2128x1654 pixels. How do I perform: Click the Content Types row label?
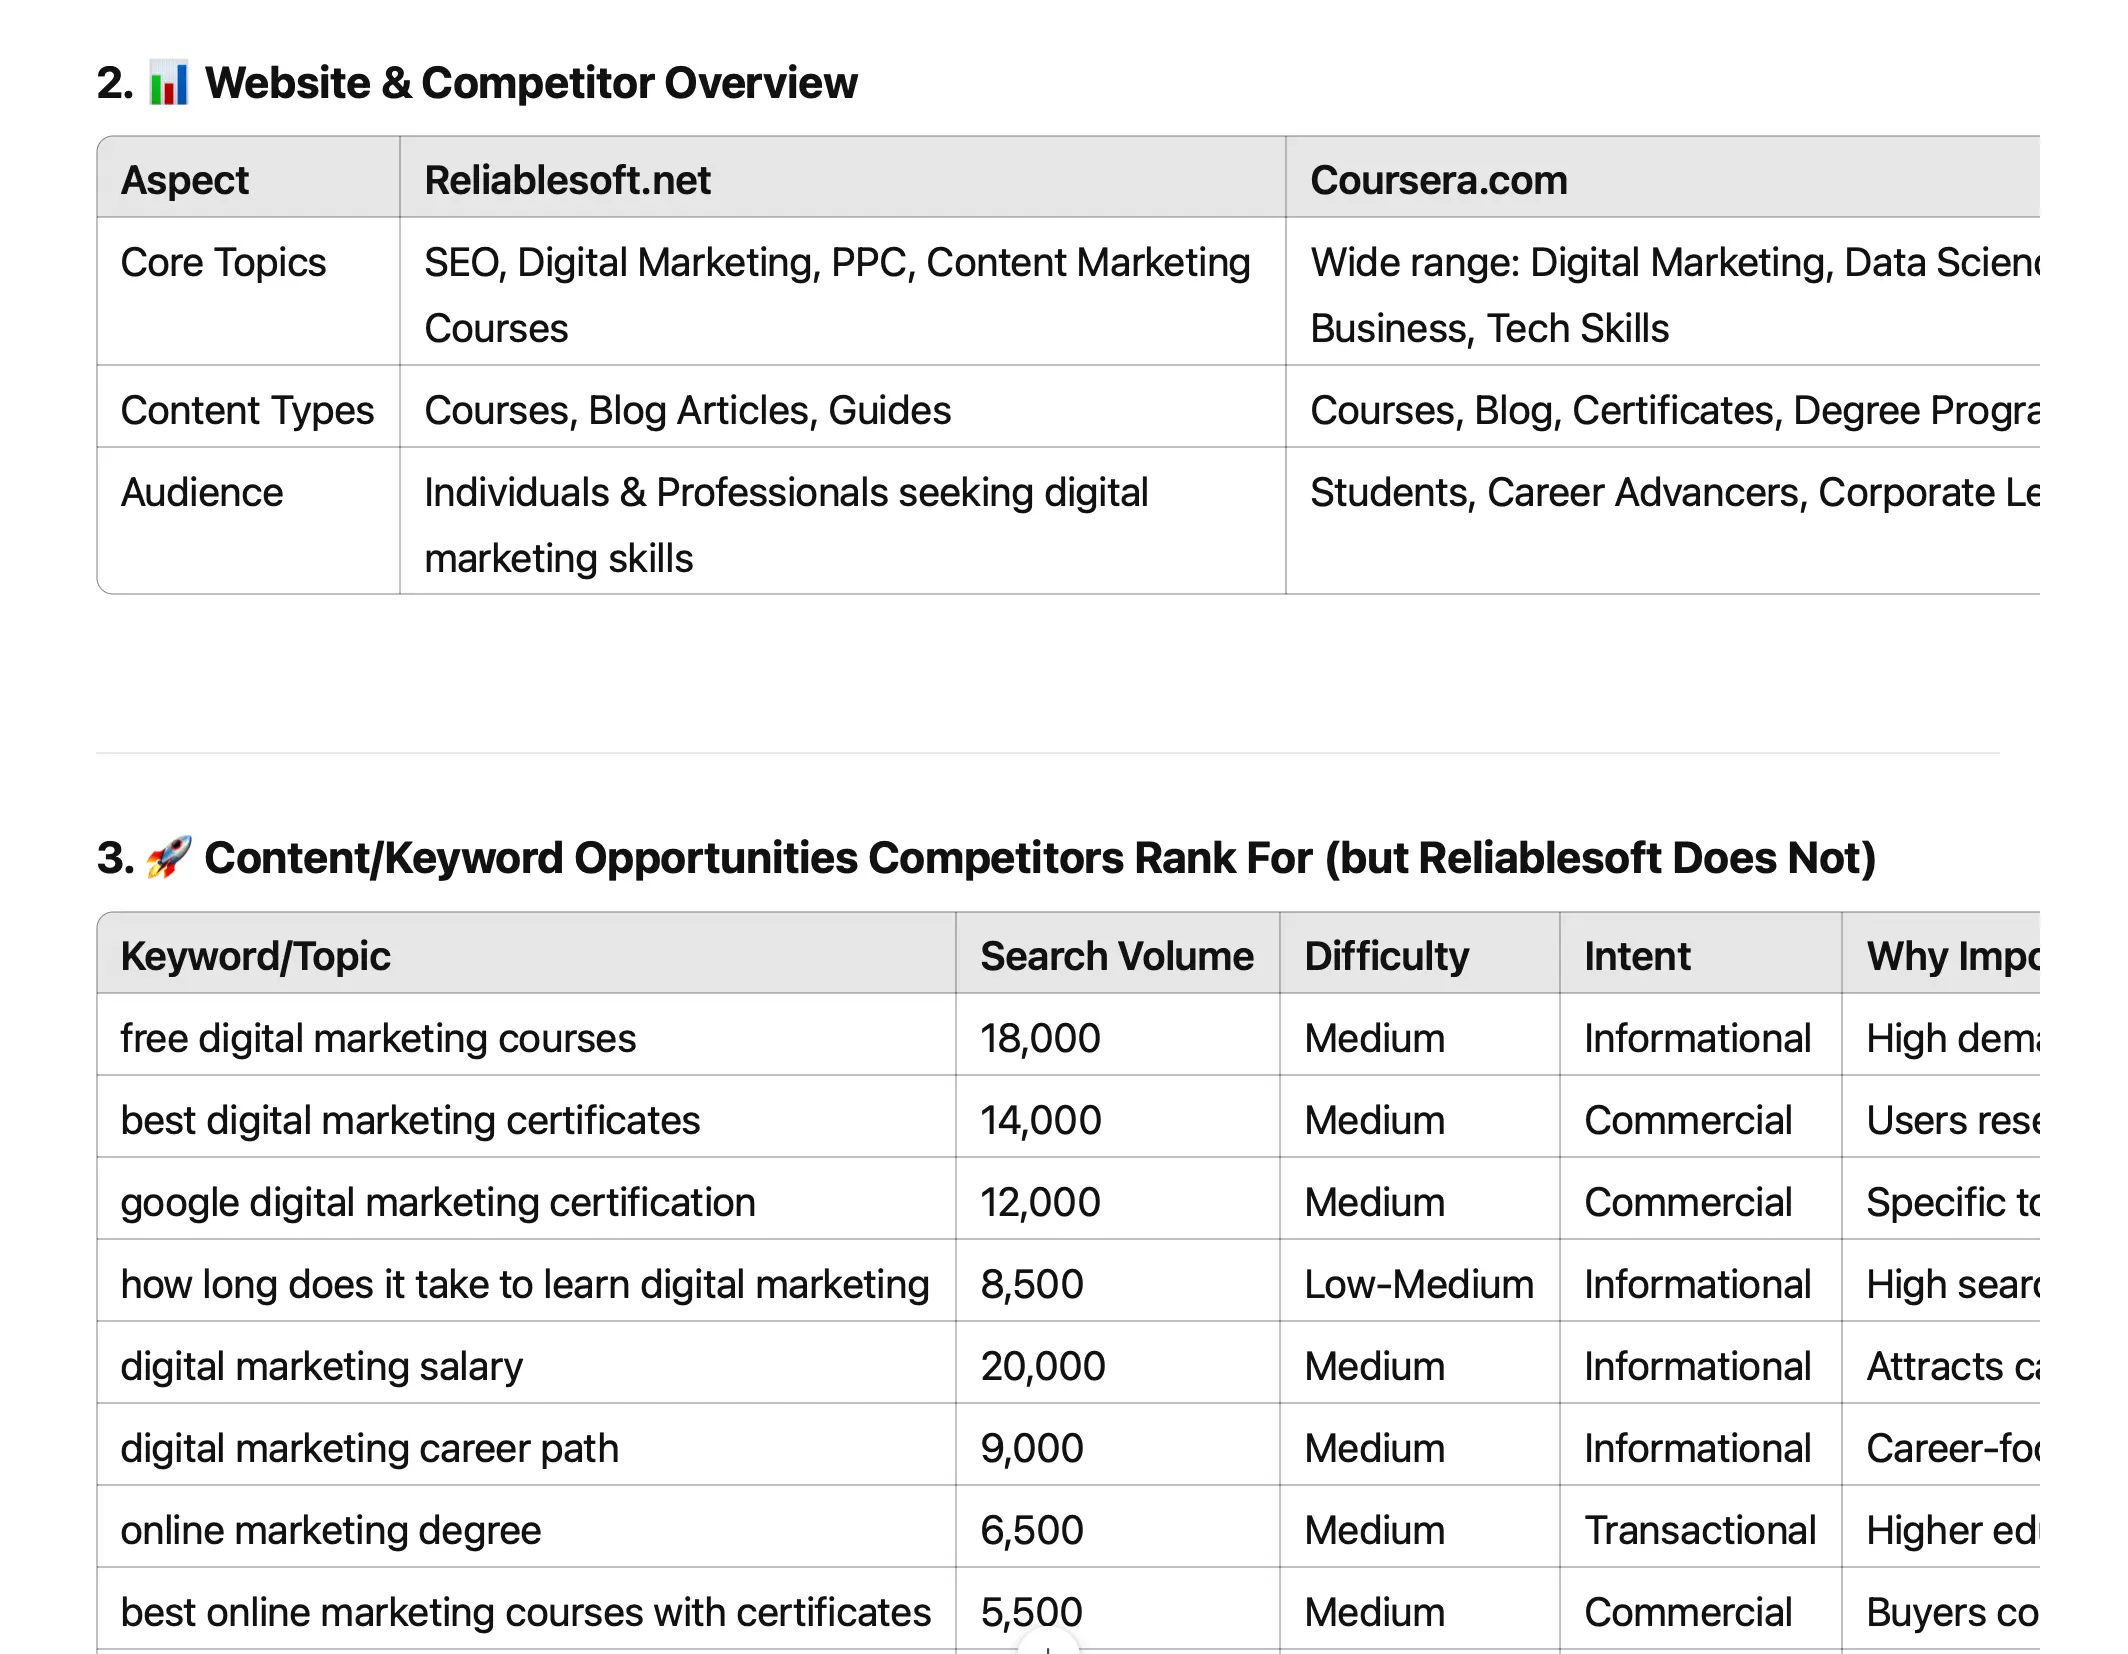pos(247,411)
